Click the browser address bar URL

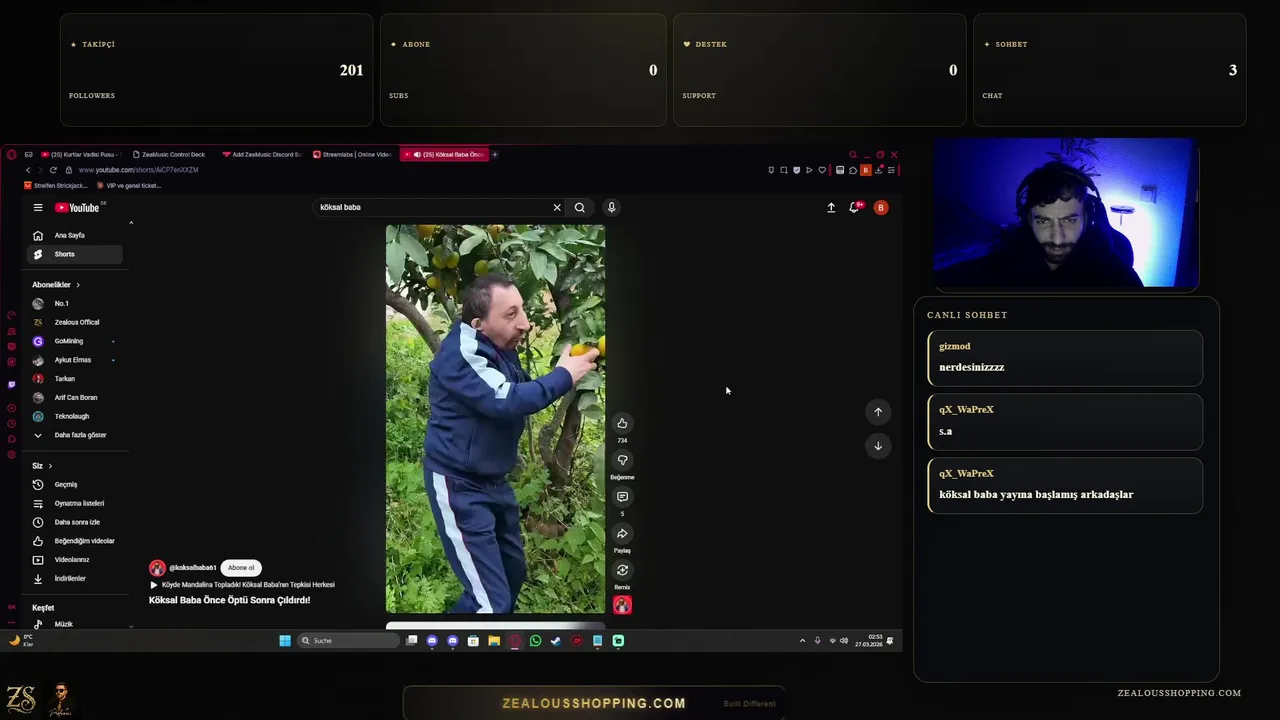pyautogui.click(x=138, y=170)
